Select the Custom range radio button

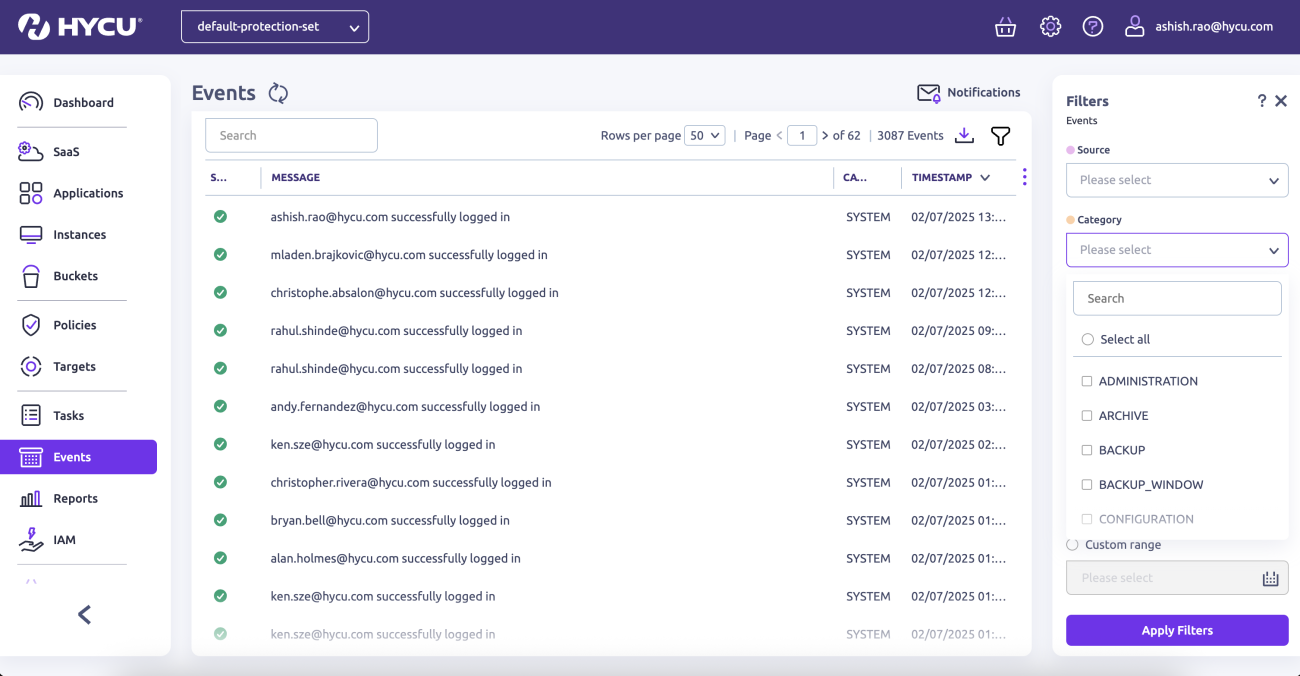1073,545
